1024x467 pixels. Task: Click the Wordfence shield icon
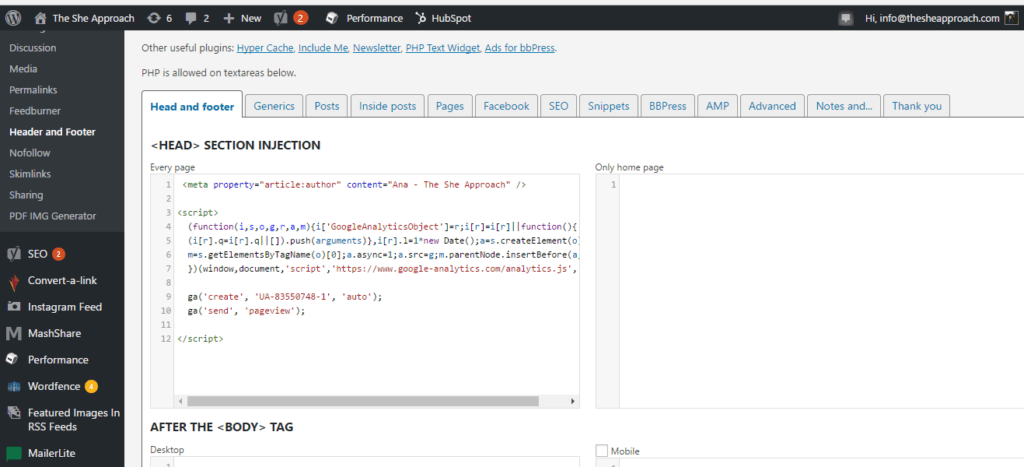[14, 387]
